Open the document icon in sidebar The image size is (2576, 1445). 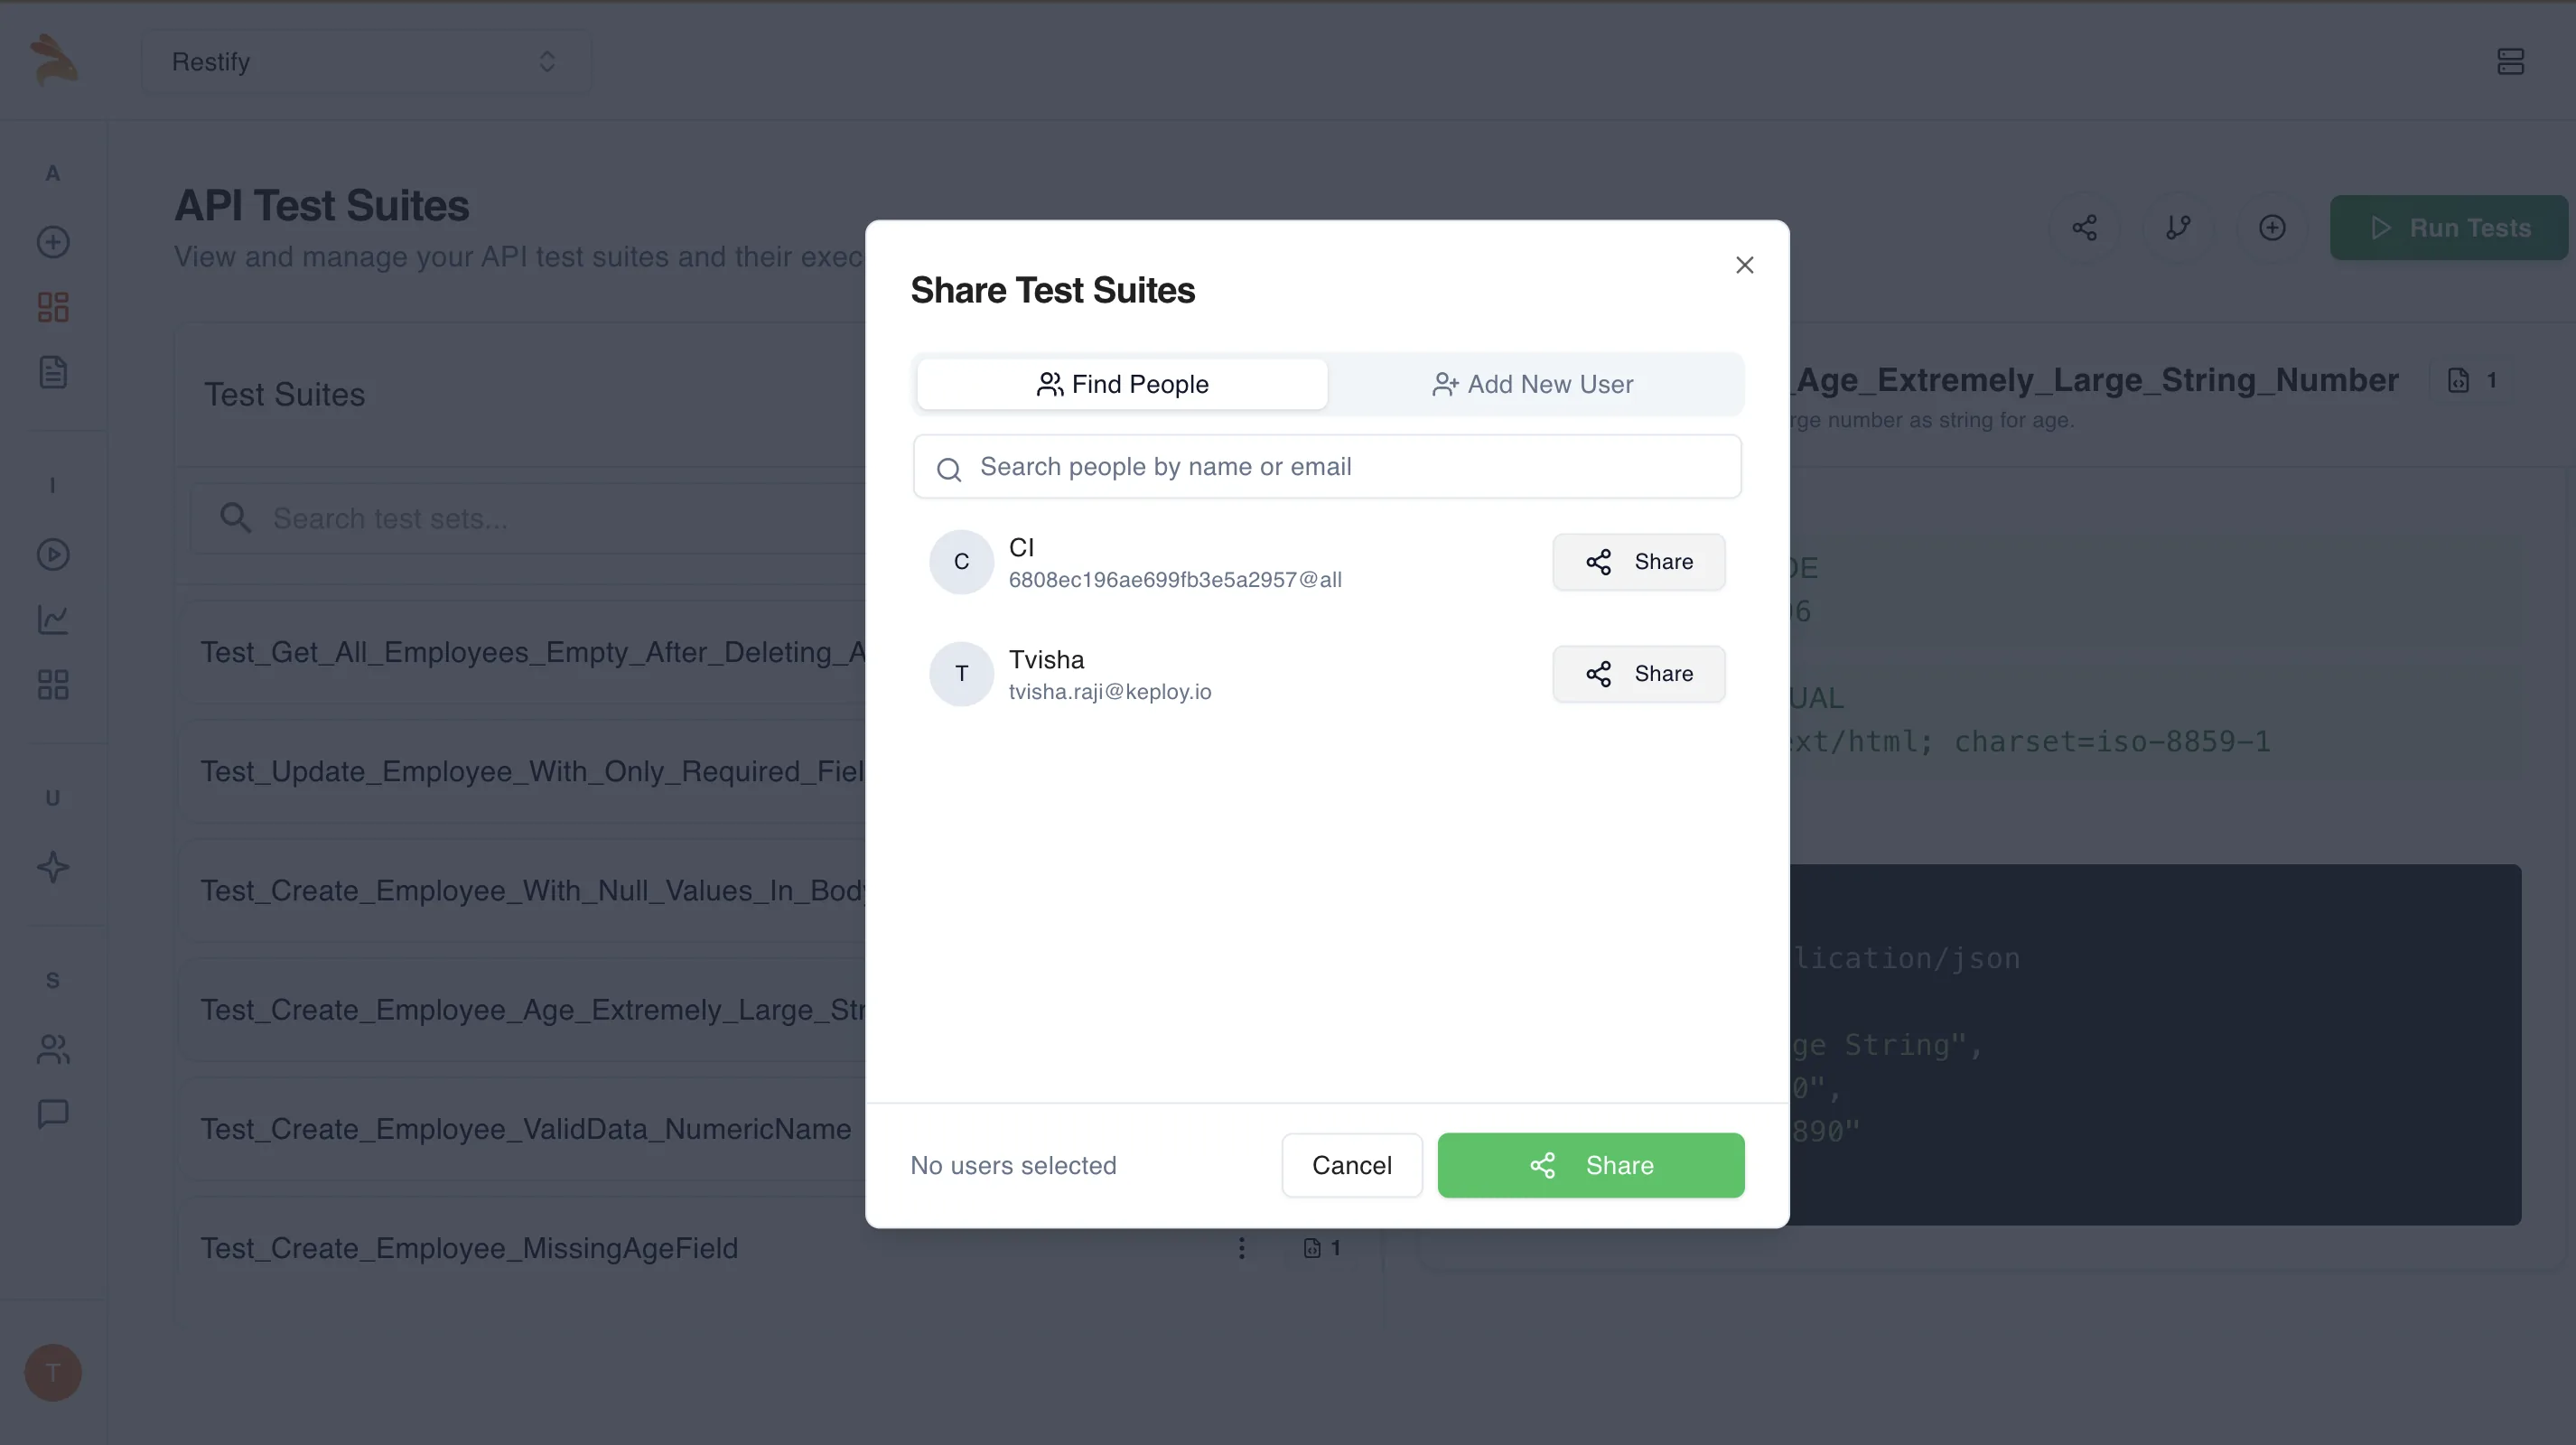click(53, 372)
